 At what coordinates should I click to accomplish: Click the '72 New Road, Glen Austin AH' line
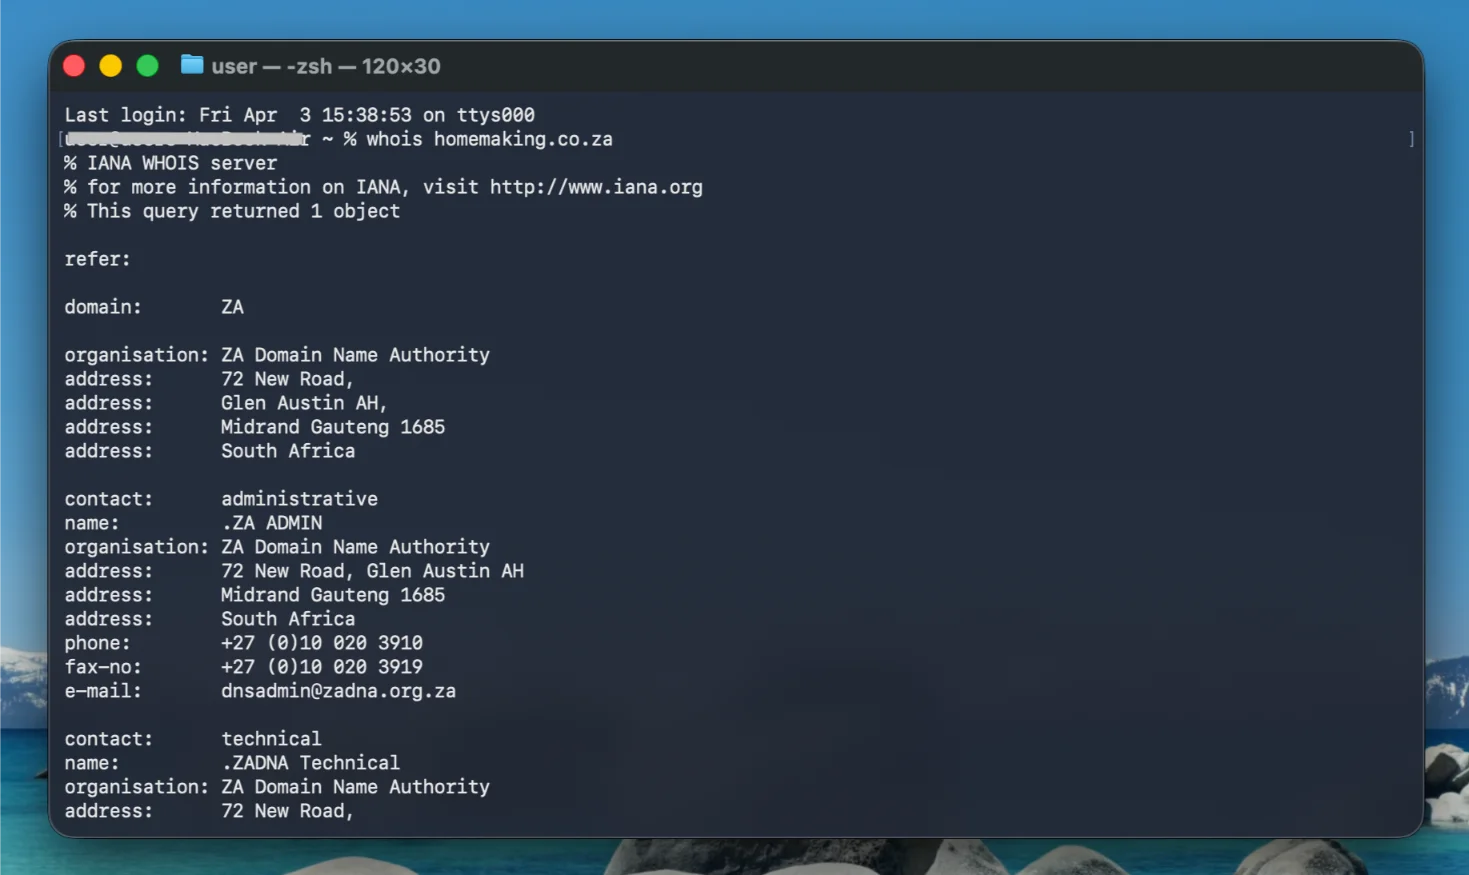click(x=372, y=571)
